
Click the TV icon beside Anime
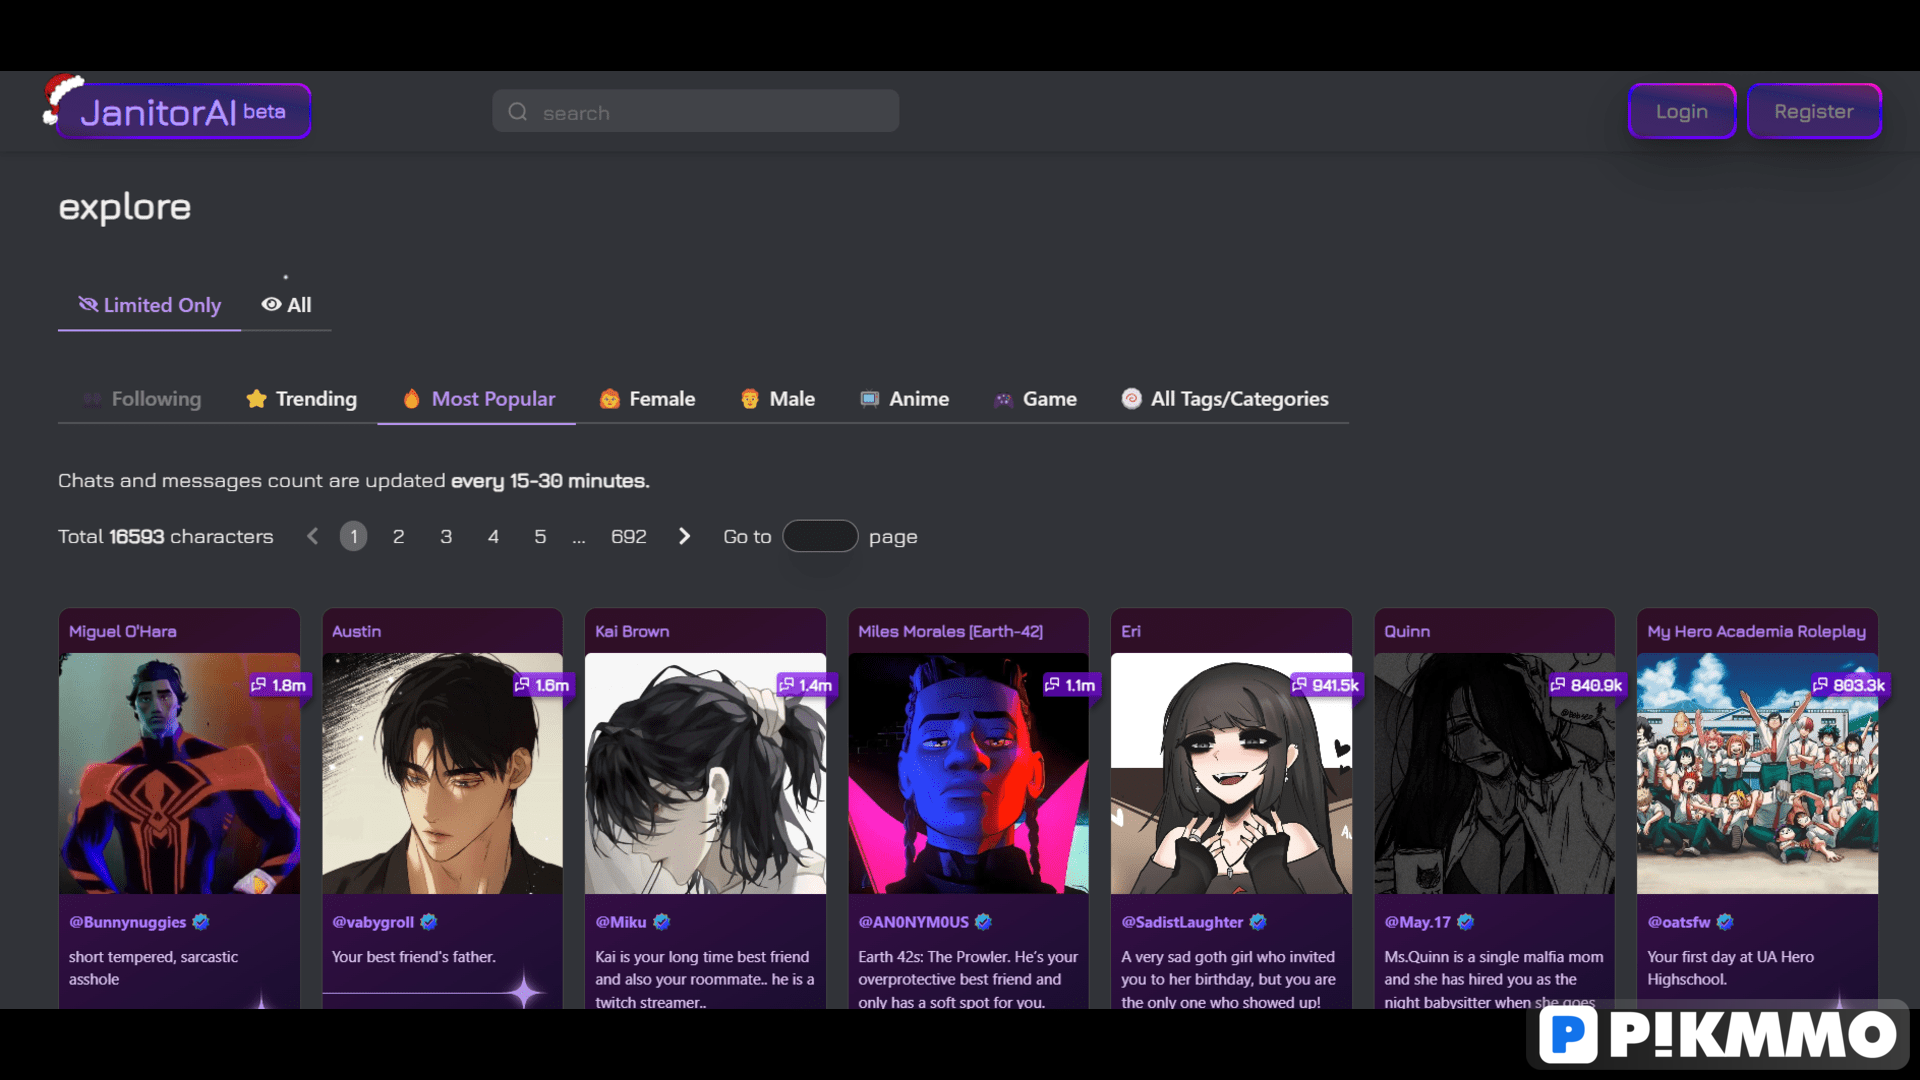click(x=870, y=399)
